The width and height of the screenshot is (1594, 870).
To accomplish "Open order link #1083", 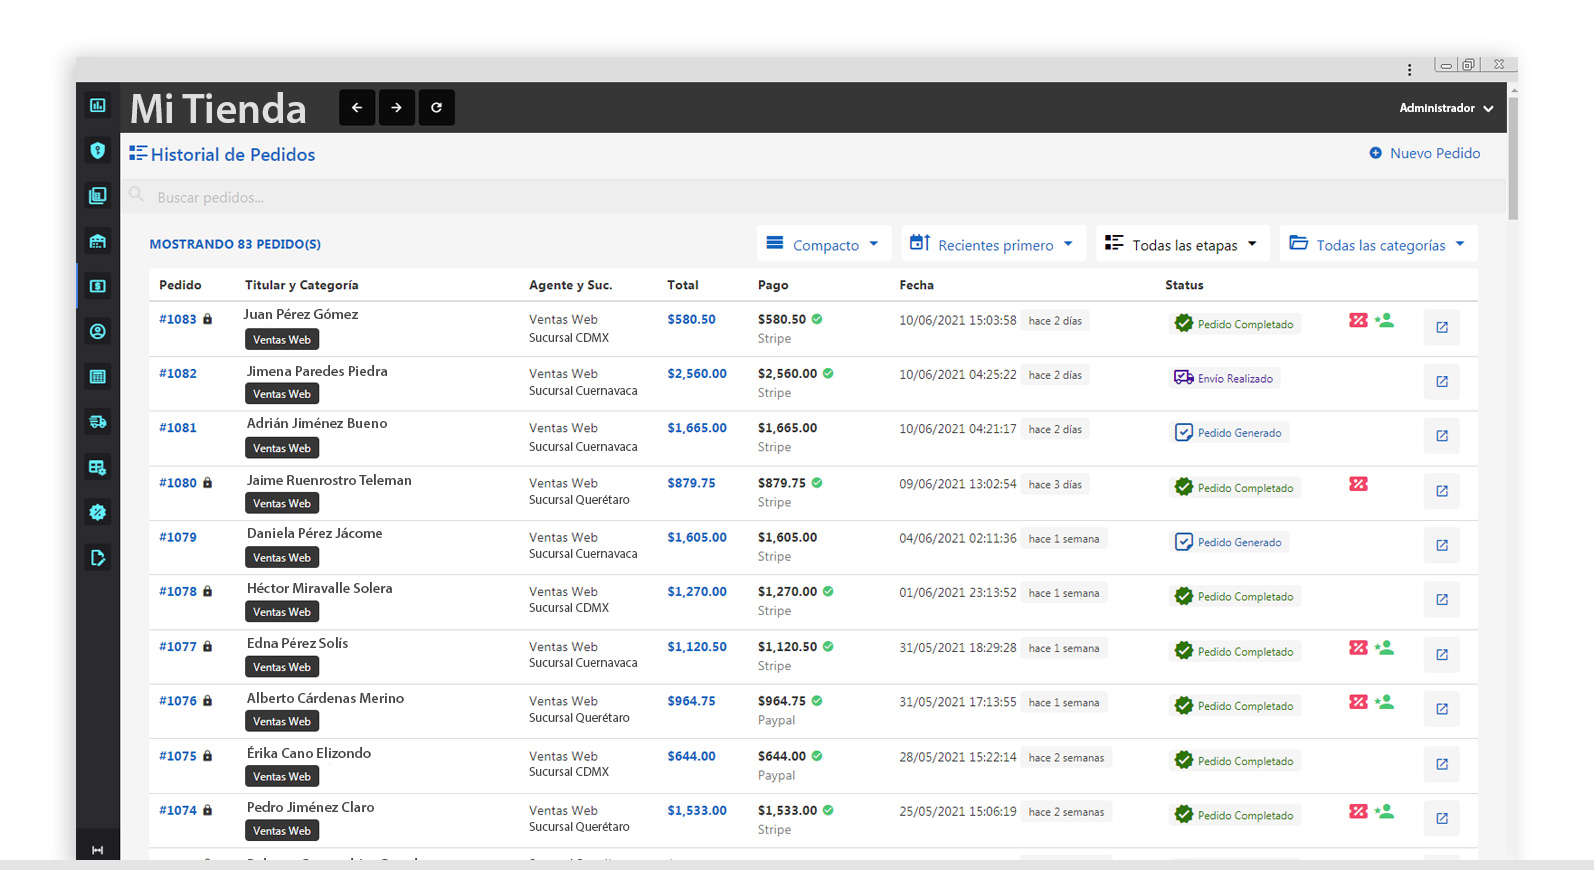I will (x=178, y=319).
